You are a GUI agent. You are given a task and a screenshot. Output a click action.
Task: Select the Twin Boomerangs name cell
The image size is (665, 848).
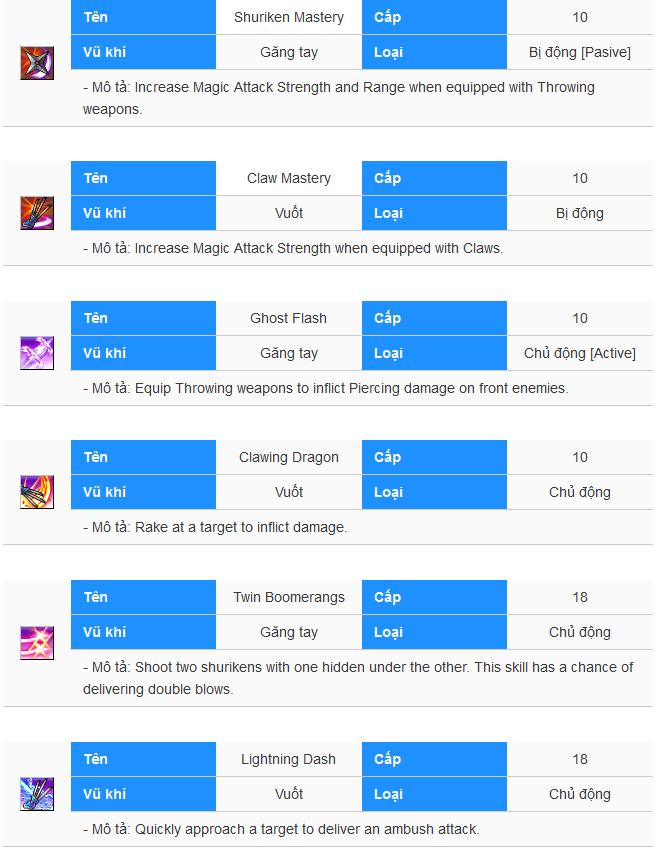click(289, 597)
